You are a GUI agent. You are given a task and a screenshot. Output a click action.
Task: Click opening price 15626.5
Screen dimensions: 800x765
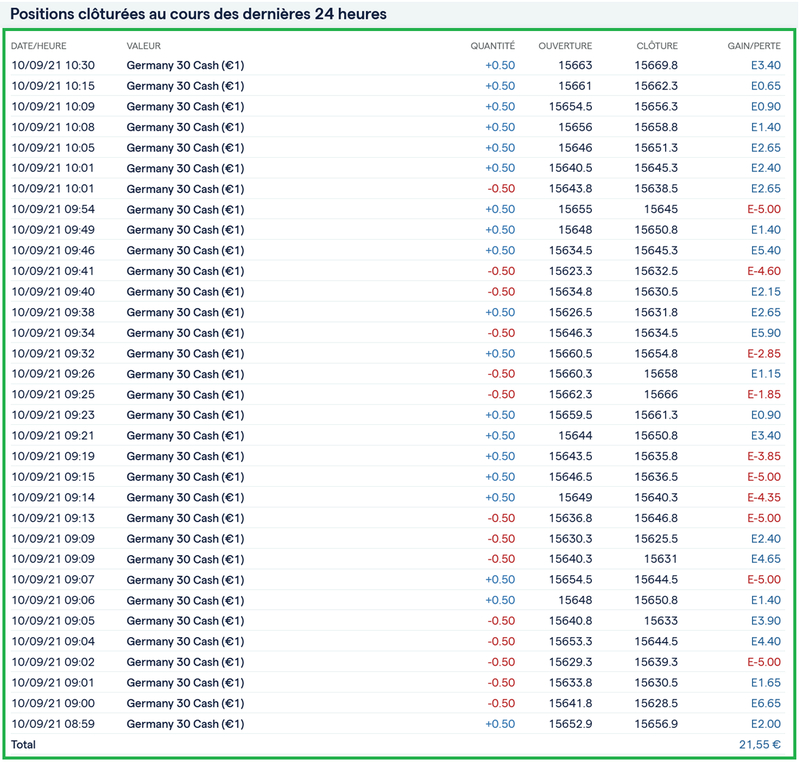click(570, 312)
